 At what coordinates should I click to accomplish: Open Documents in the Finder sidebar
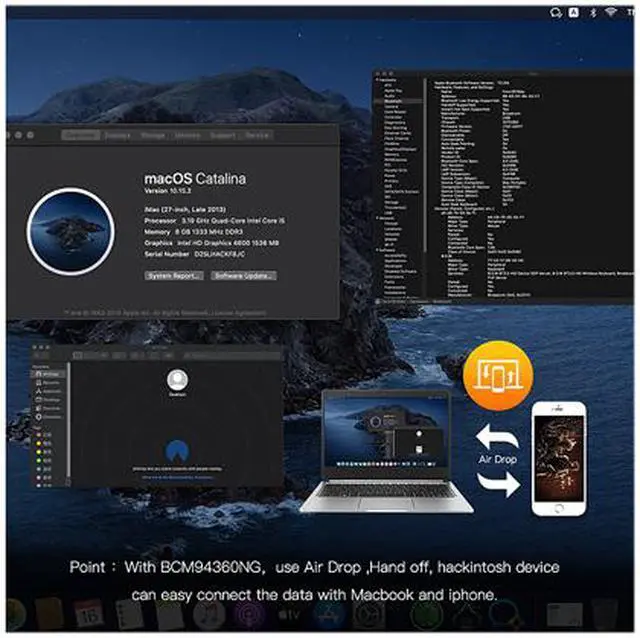click(48, 408)
